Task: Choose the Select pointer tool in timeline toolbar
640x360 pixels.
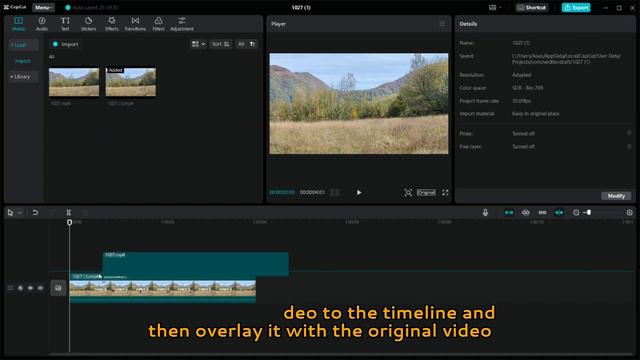Action: pos(10,213)
